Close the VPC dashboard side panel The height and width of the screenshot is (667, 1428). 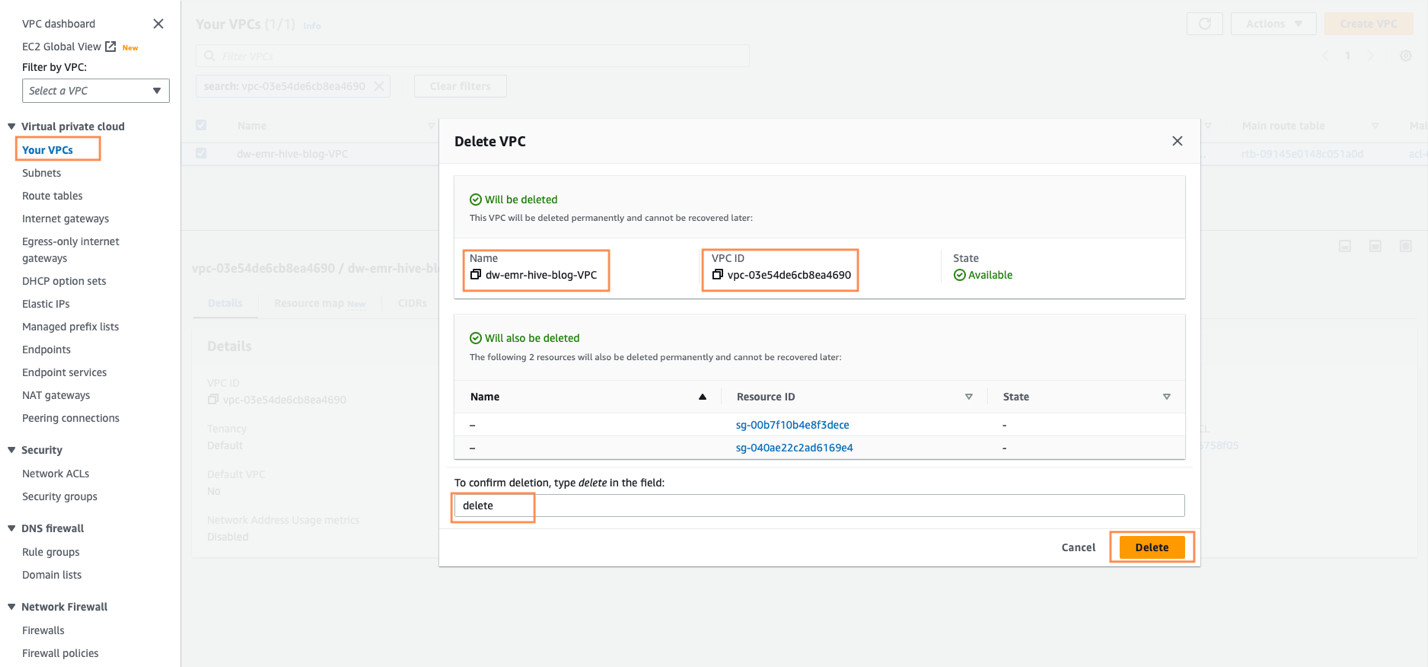coord(158,24)
